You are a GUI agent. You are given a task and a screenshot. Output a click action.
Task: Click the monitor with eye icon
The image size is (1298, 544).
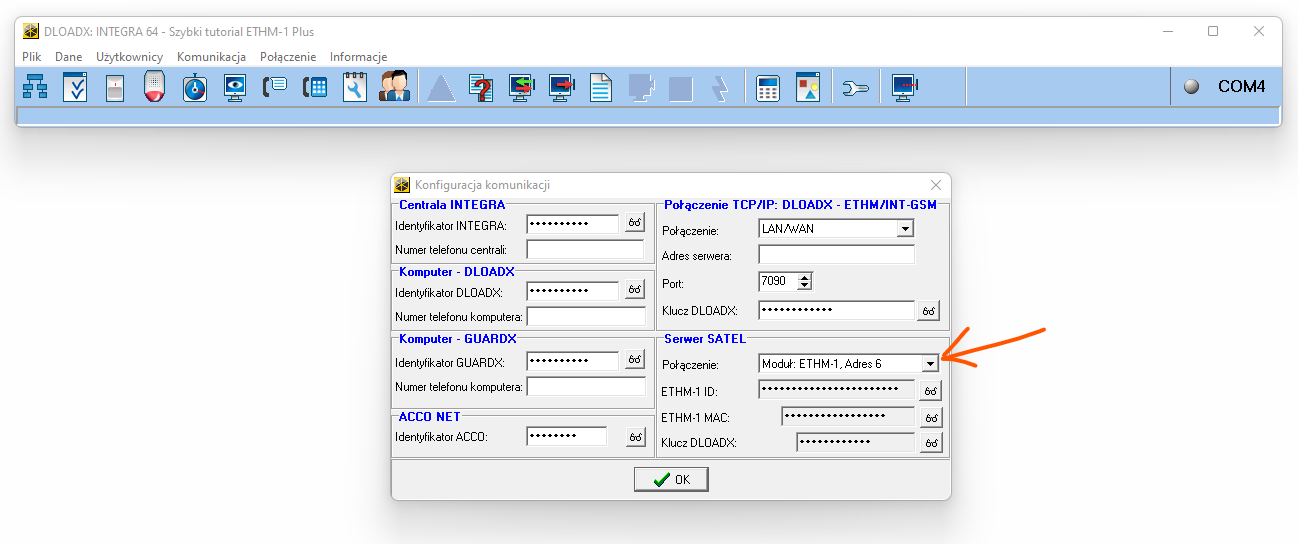pos(234,88)
